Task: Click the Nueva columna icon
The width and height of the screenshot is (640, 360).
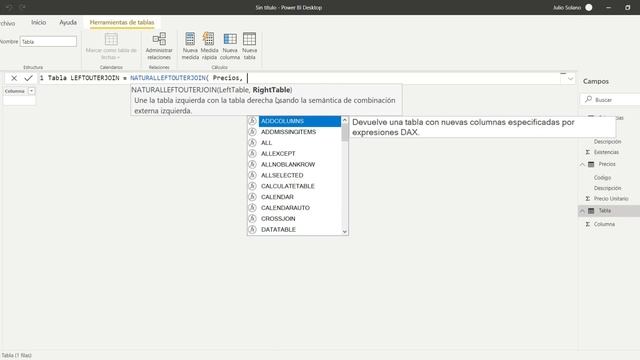Action: click(230, 39)
